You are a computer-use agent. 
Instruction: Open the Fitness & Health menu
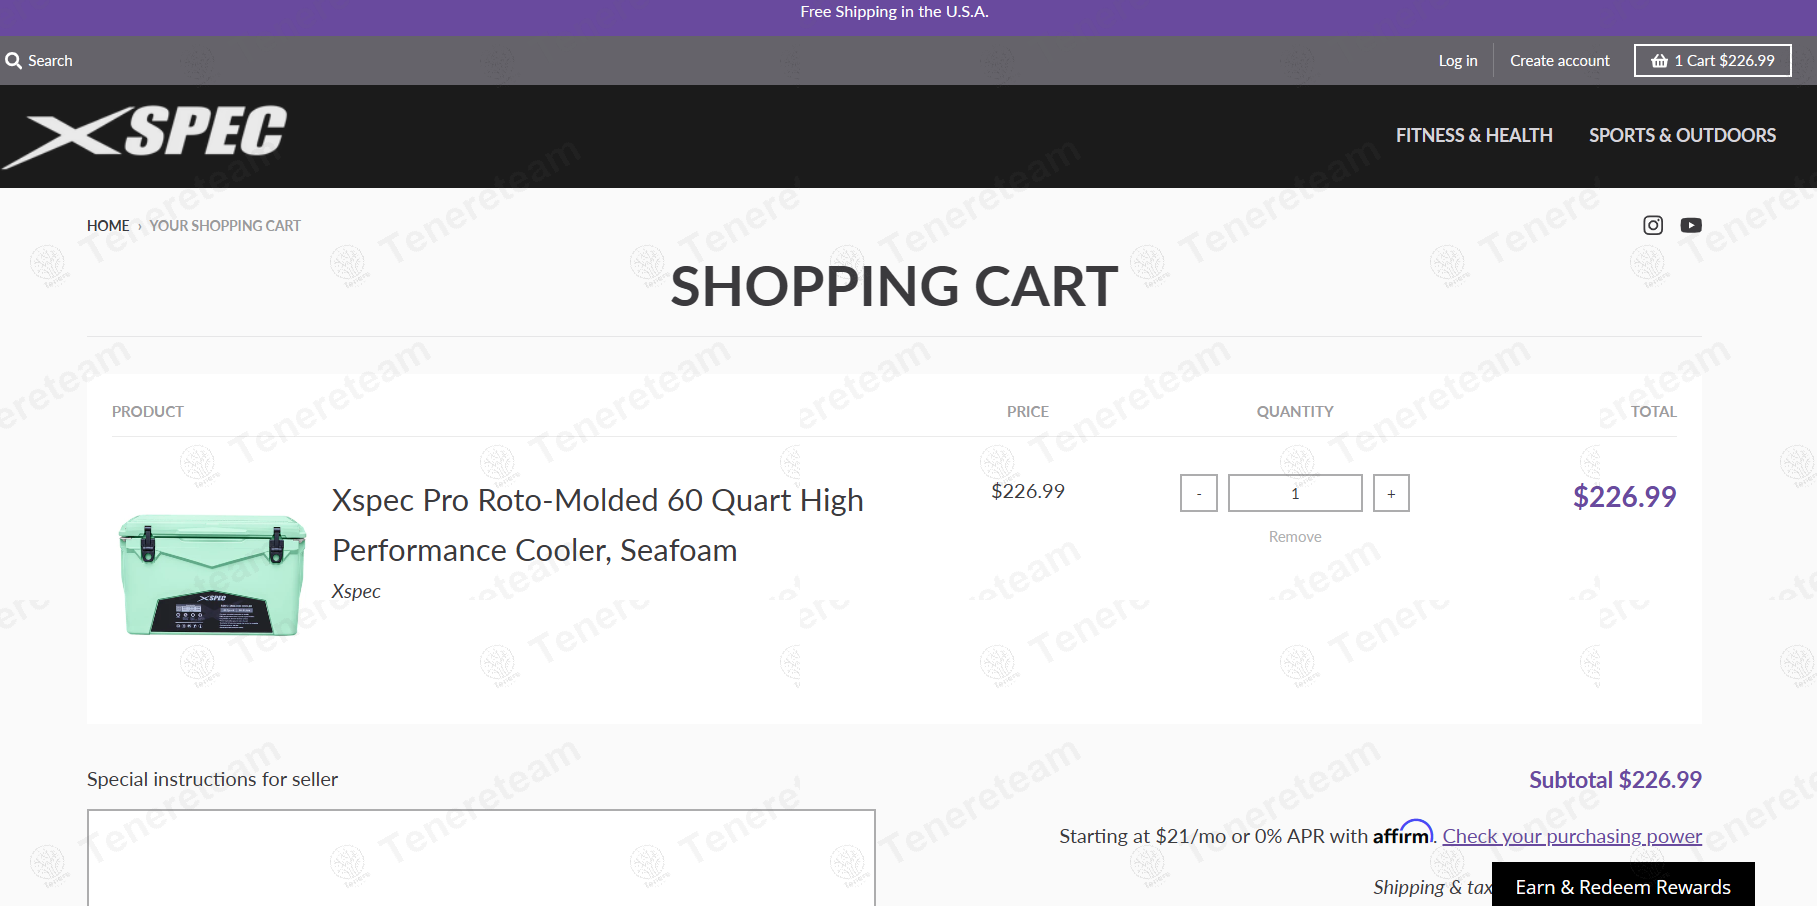[1474, 135]
